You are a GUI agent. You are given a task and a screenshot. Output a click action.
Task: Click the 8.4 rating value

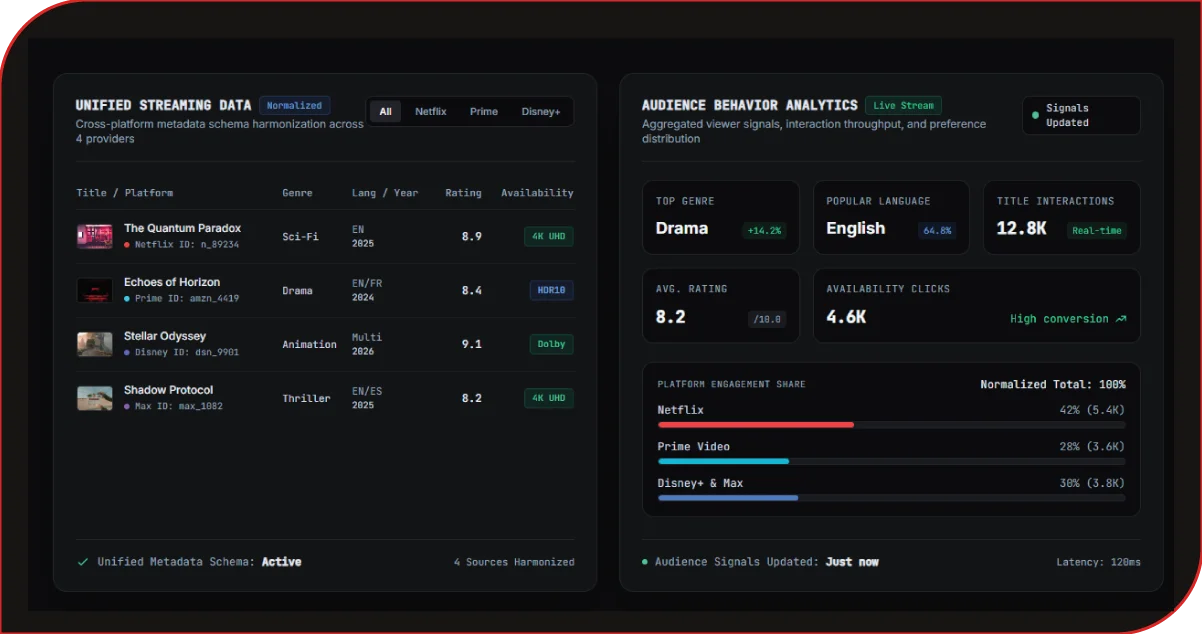pos(471,291)
